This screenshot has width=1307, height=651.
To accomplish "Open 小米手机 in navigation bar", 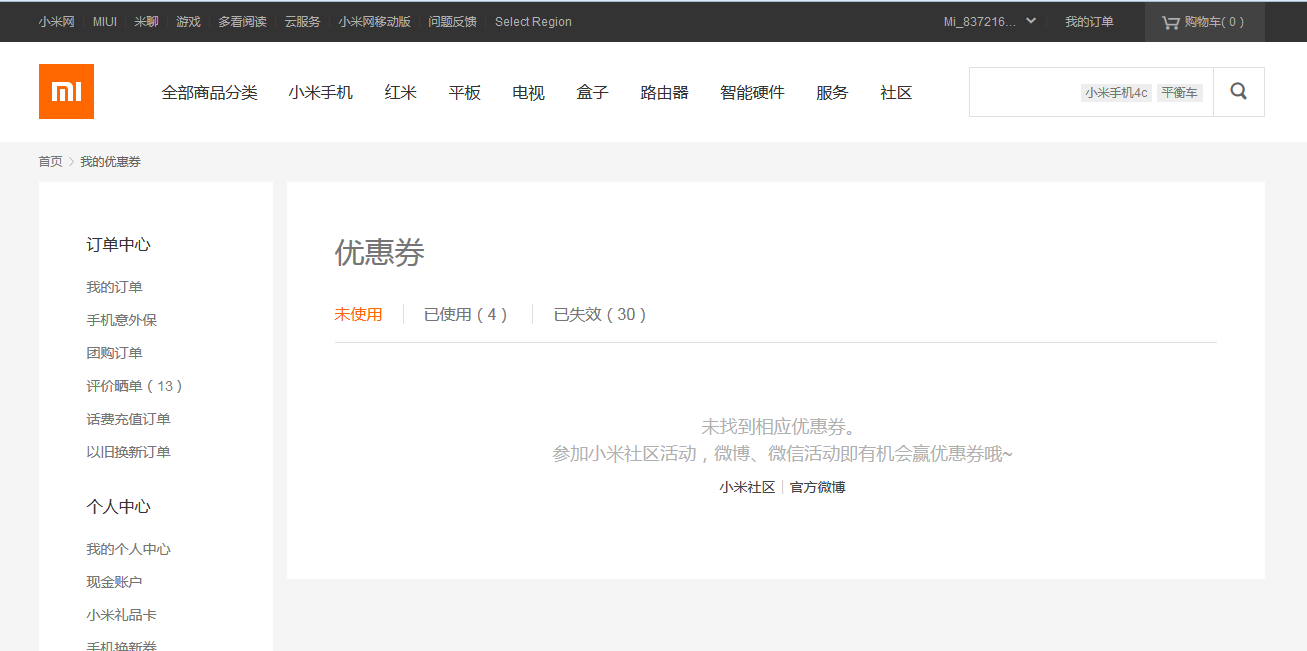I will click(x=320, y=93).
